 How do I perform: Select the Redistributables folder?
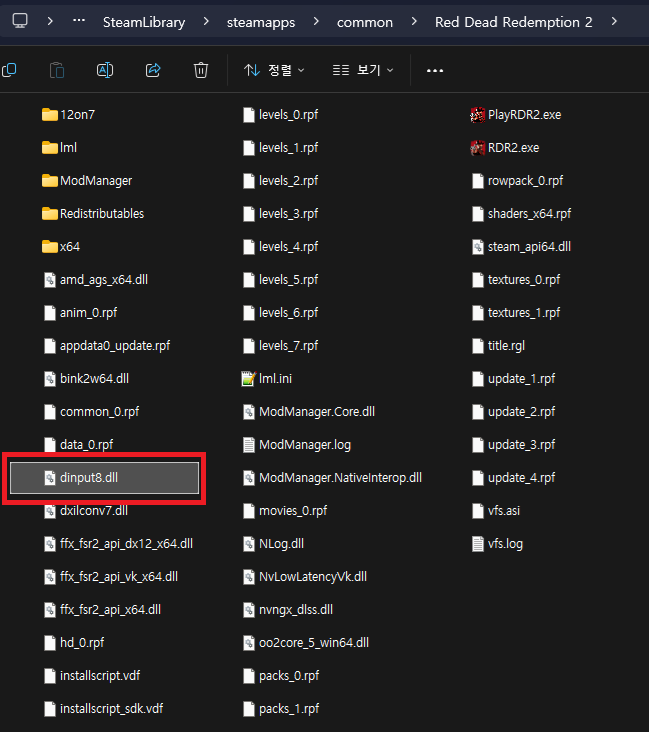point(93,214)
